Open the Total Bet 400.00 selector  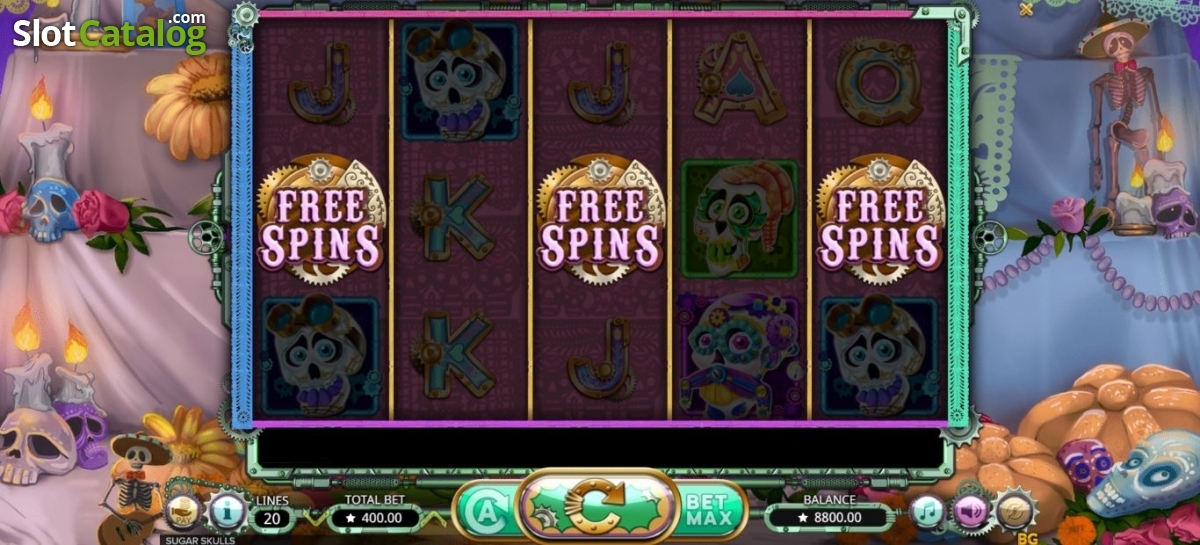(375, 517)
